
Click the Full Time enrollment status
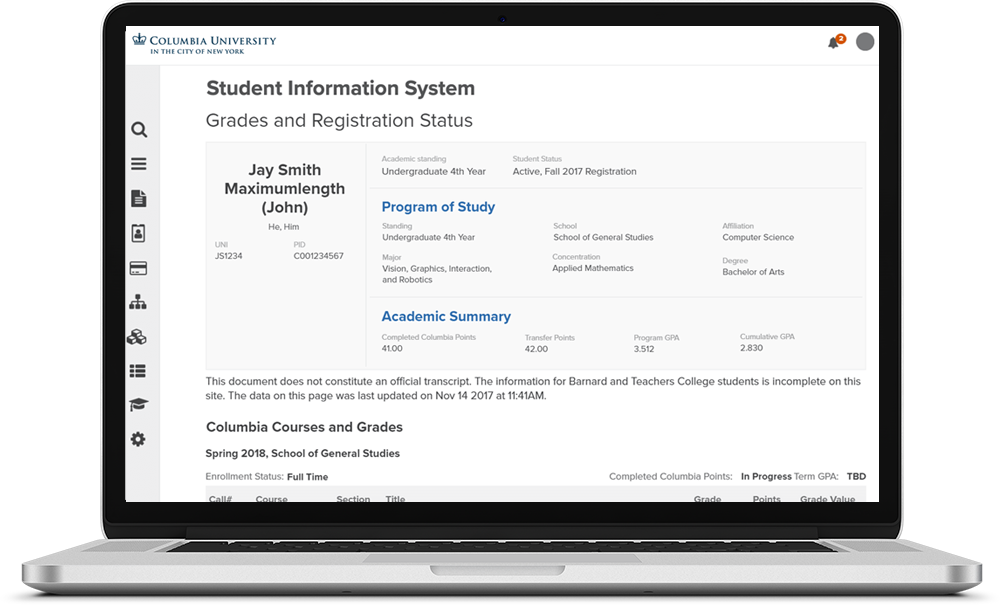(307, 477)
